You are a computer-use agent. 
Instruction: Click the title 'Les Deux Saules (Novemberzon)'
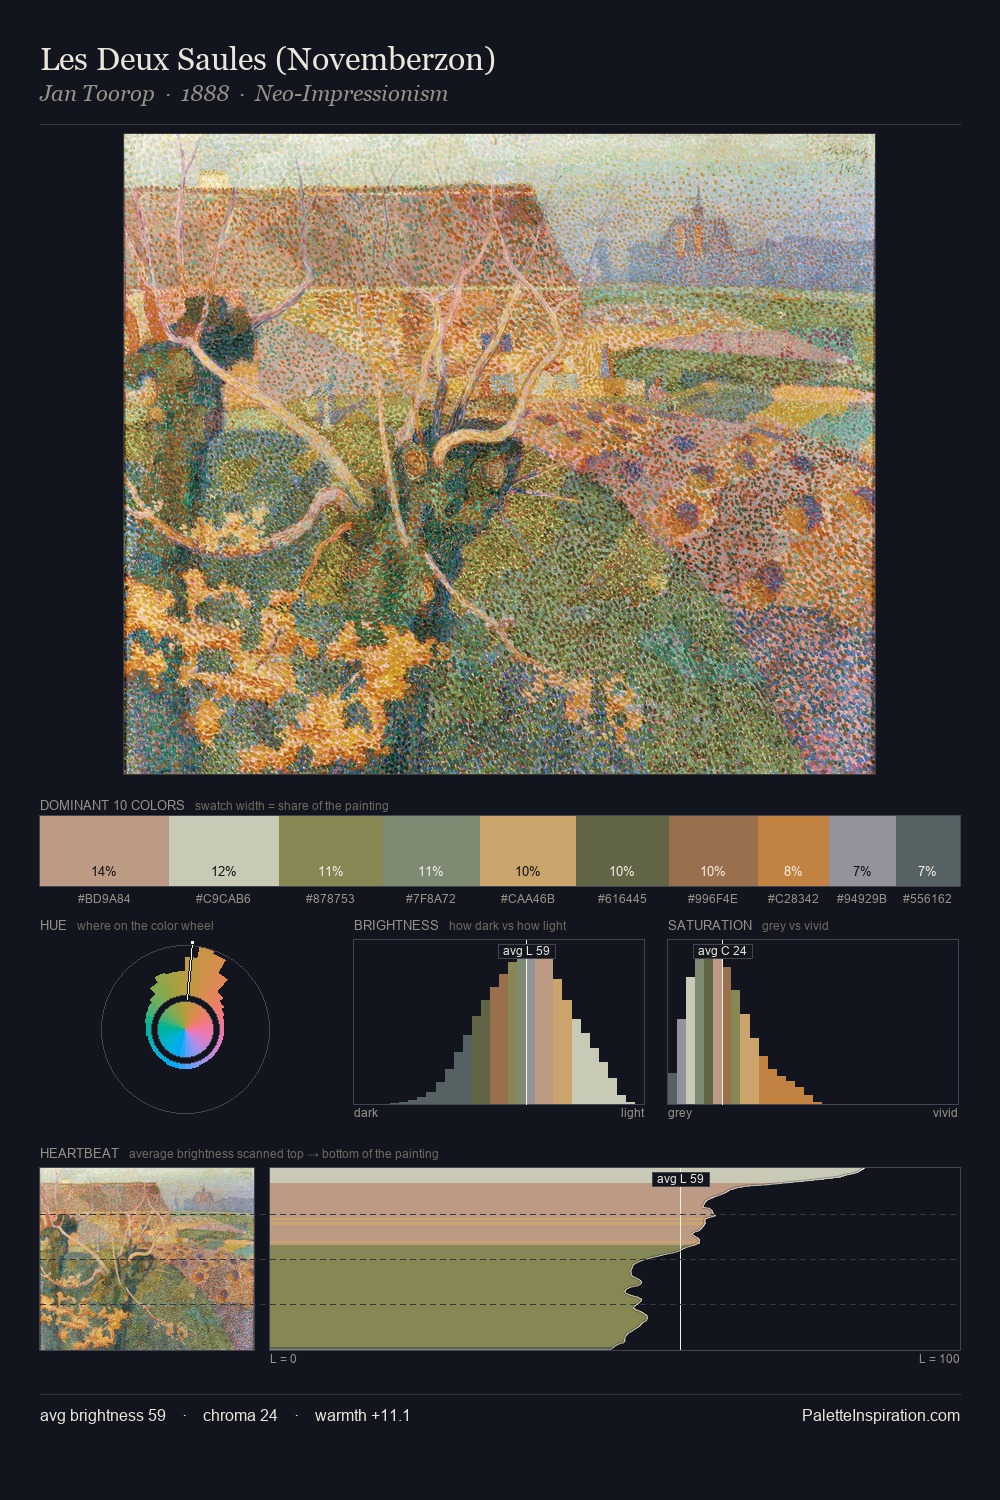tap(268, 60)
